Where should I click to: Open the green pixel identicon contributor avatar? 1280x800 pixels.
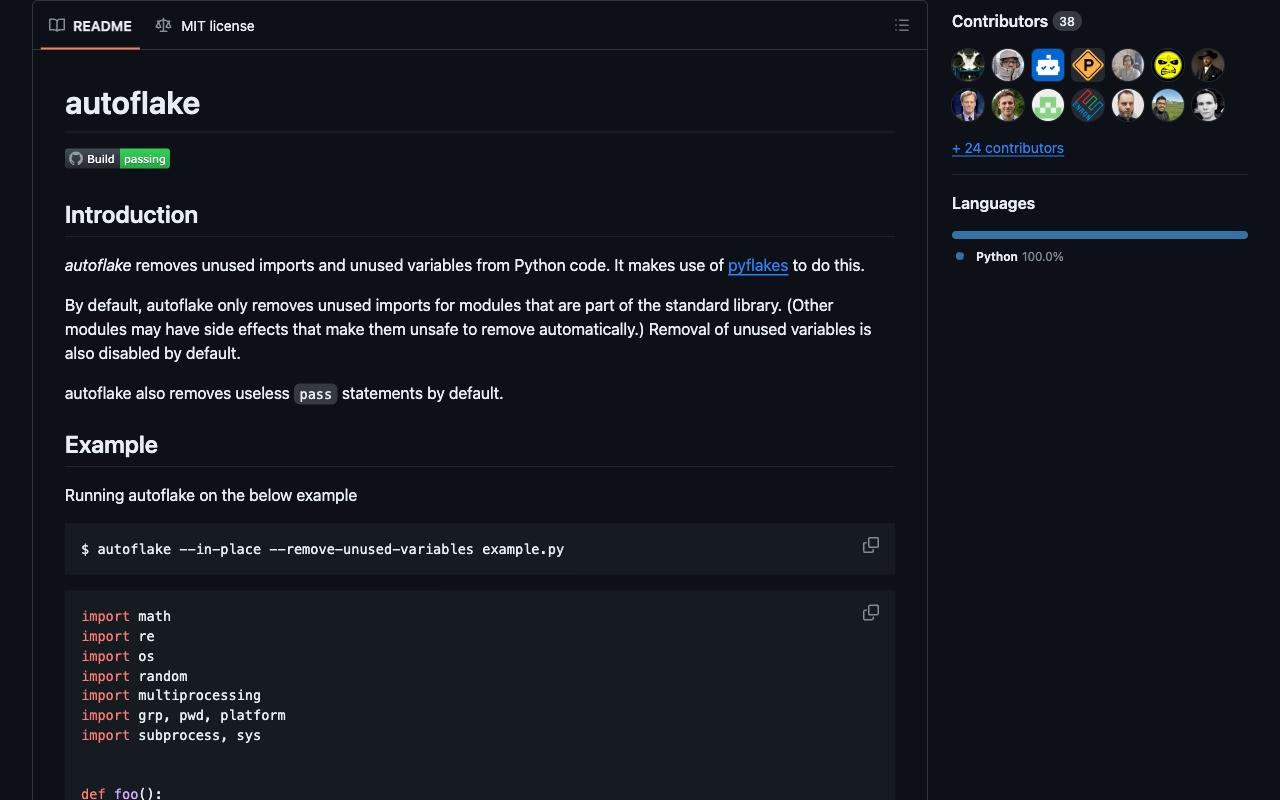click(x=1048, y=105)
